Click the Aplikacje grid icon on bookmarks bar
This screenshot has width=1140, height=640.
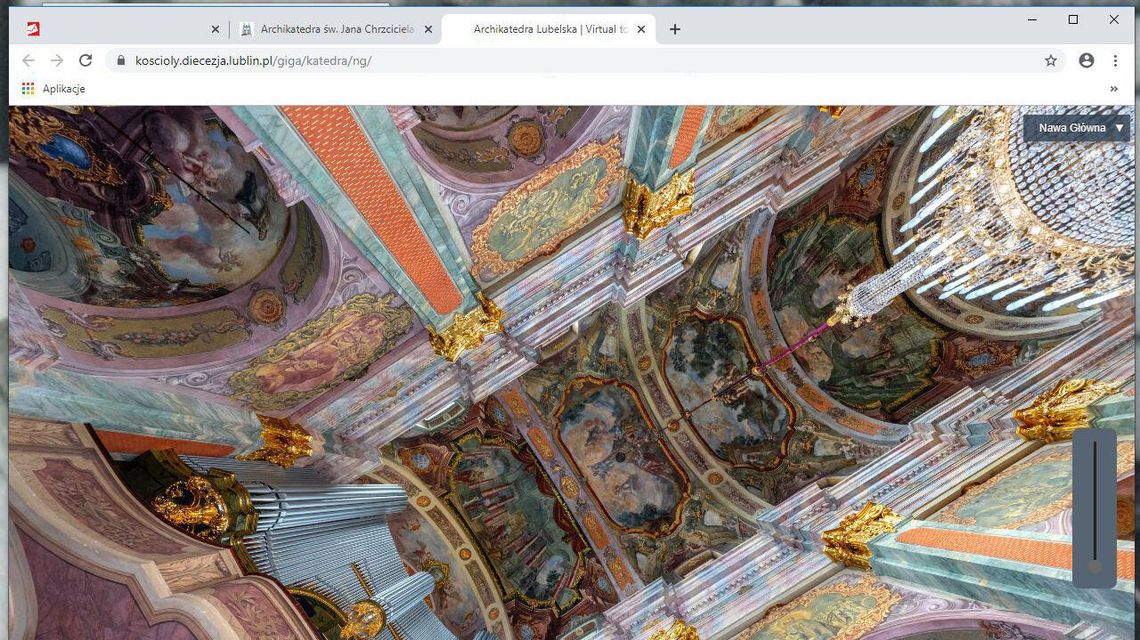tap(27, 88)
